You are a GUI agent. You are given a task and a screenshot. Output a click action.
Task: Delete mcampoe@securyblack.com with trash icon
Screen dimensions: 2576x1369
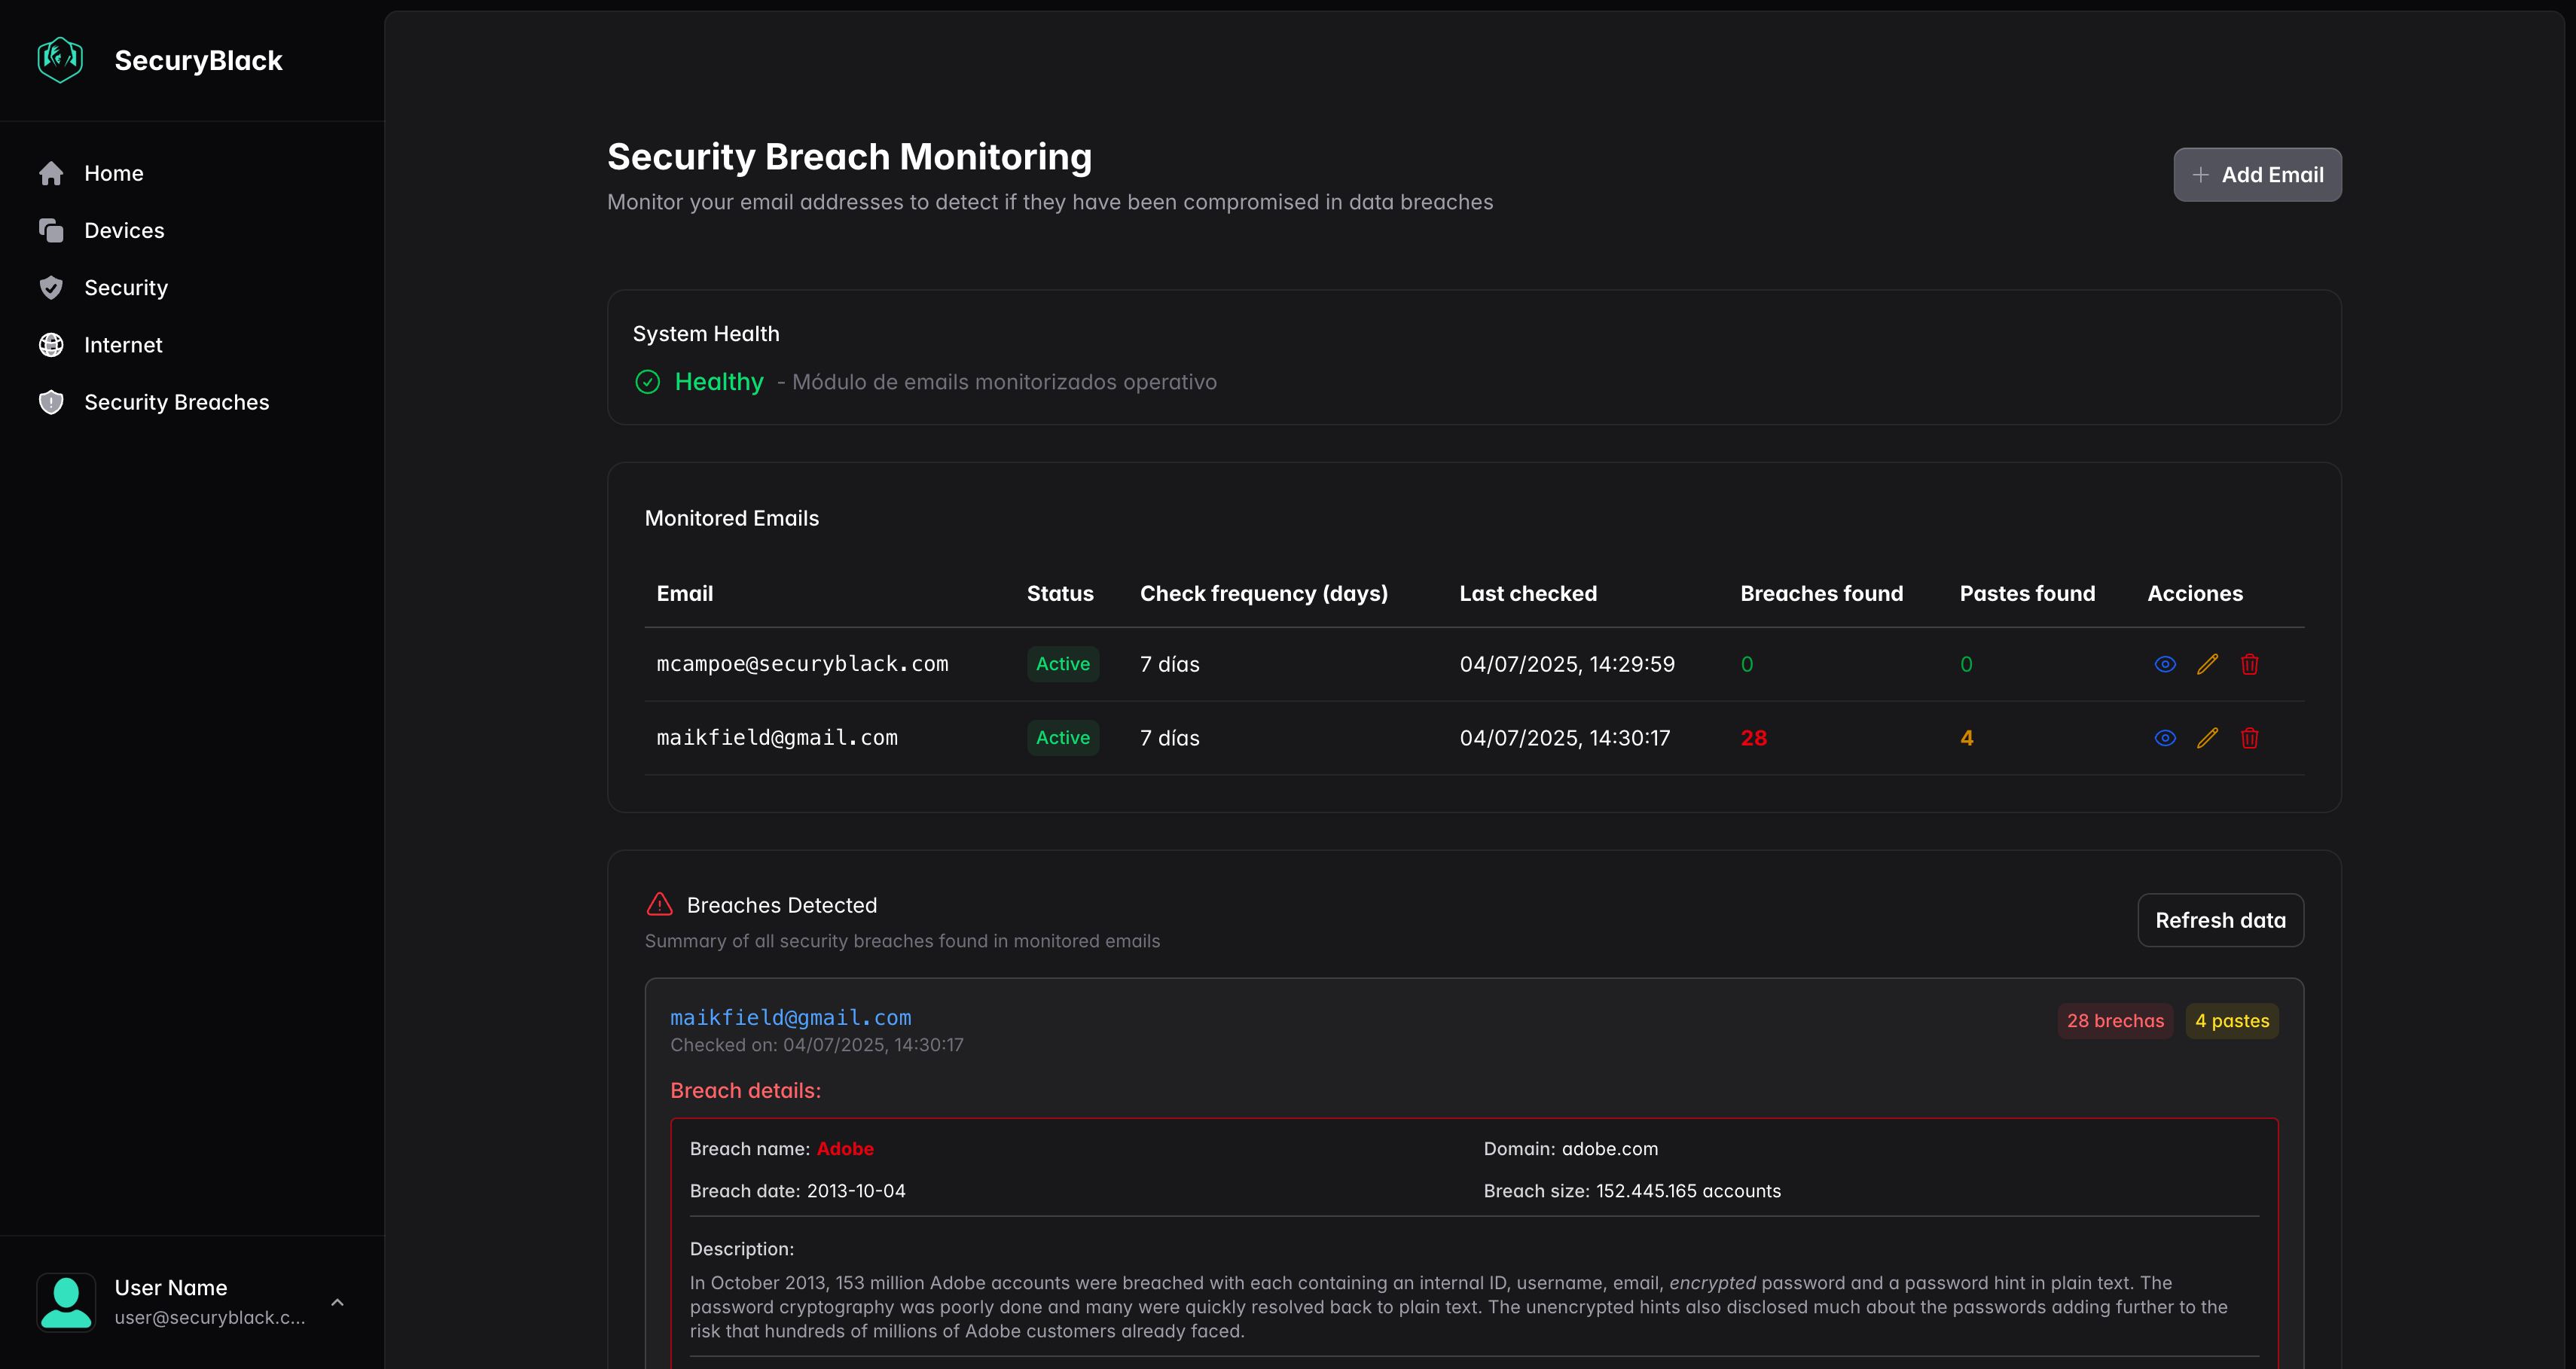tap(2249, 664)
